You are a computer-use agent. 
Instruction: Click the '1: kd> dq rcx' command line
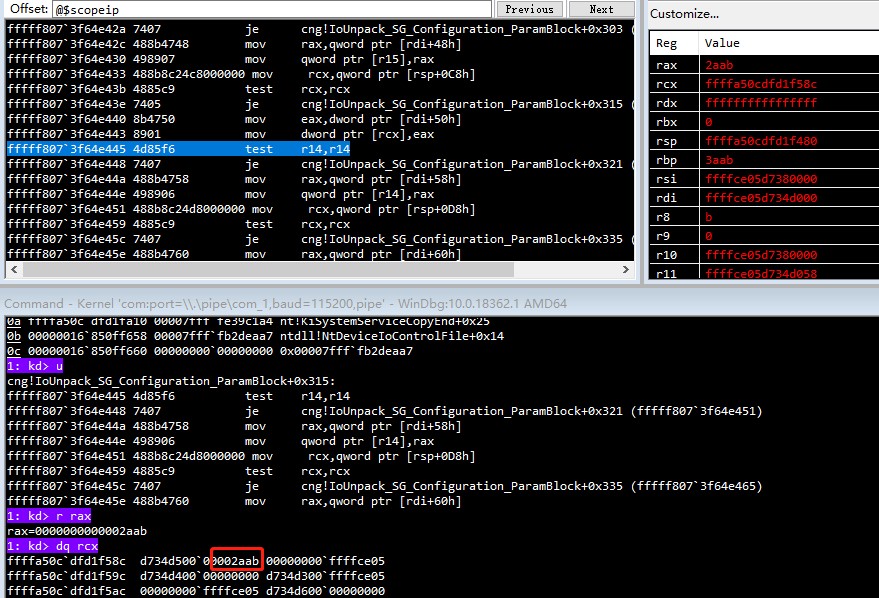[x=52, y=546]
